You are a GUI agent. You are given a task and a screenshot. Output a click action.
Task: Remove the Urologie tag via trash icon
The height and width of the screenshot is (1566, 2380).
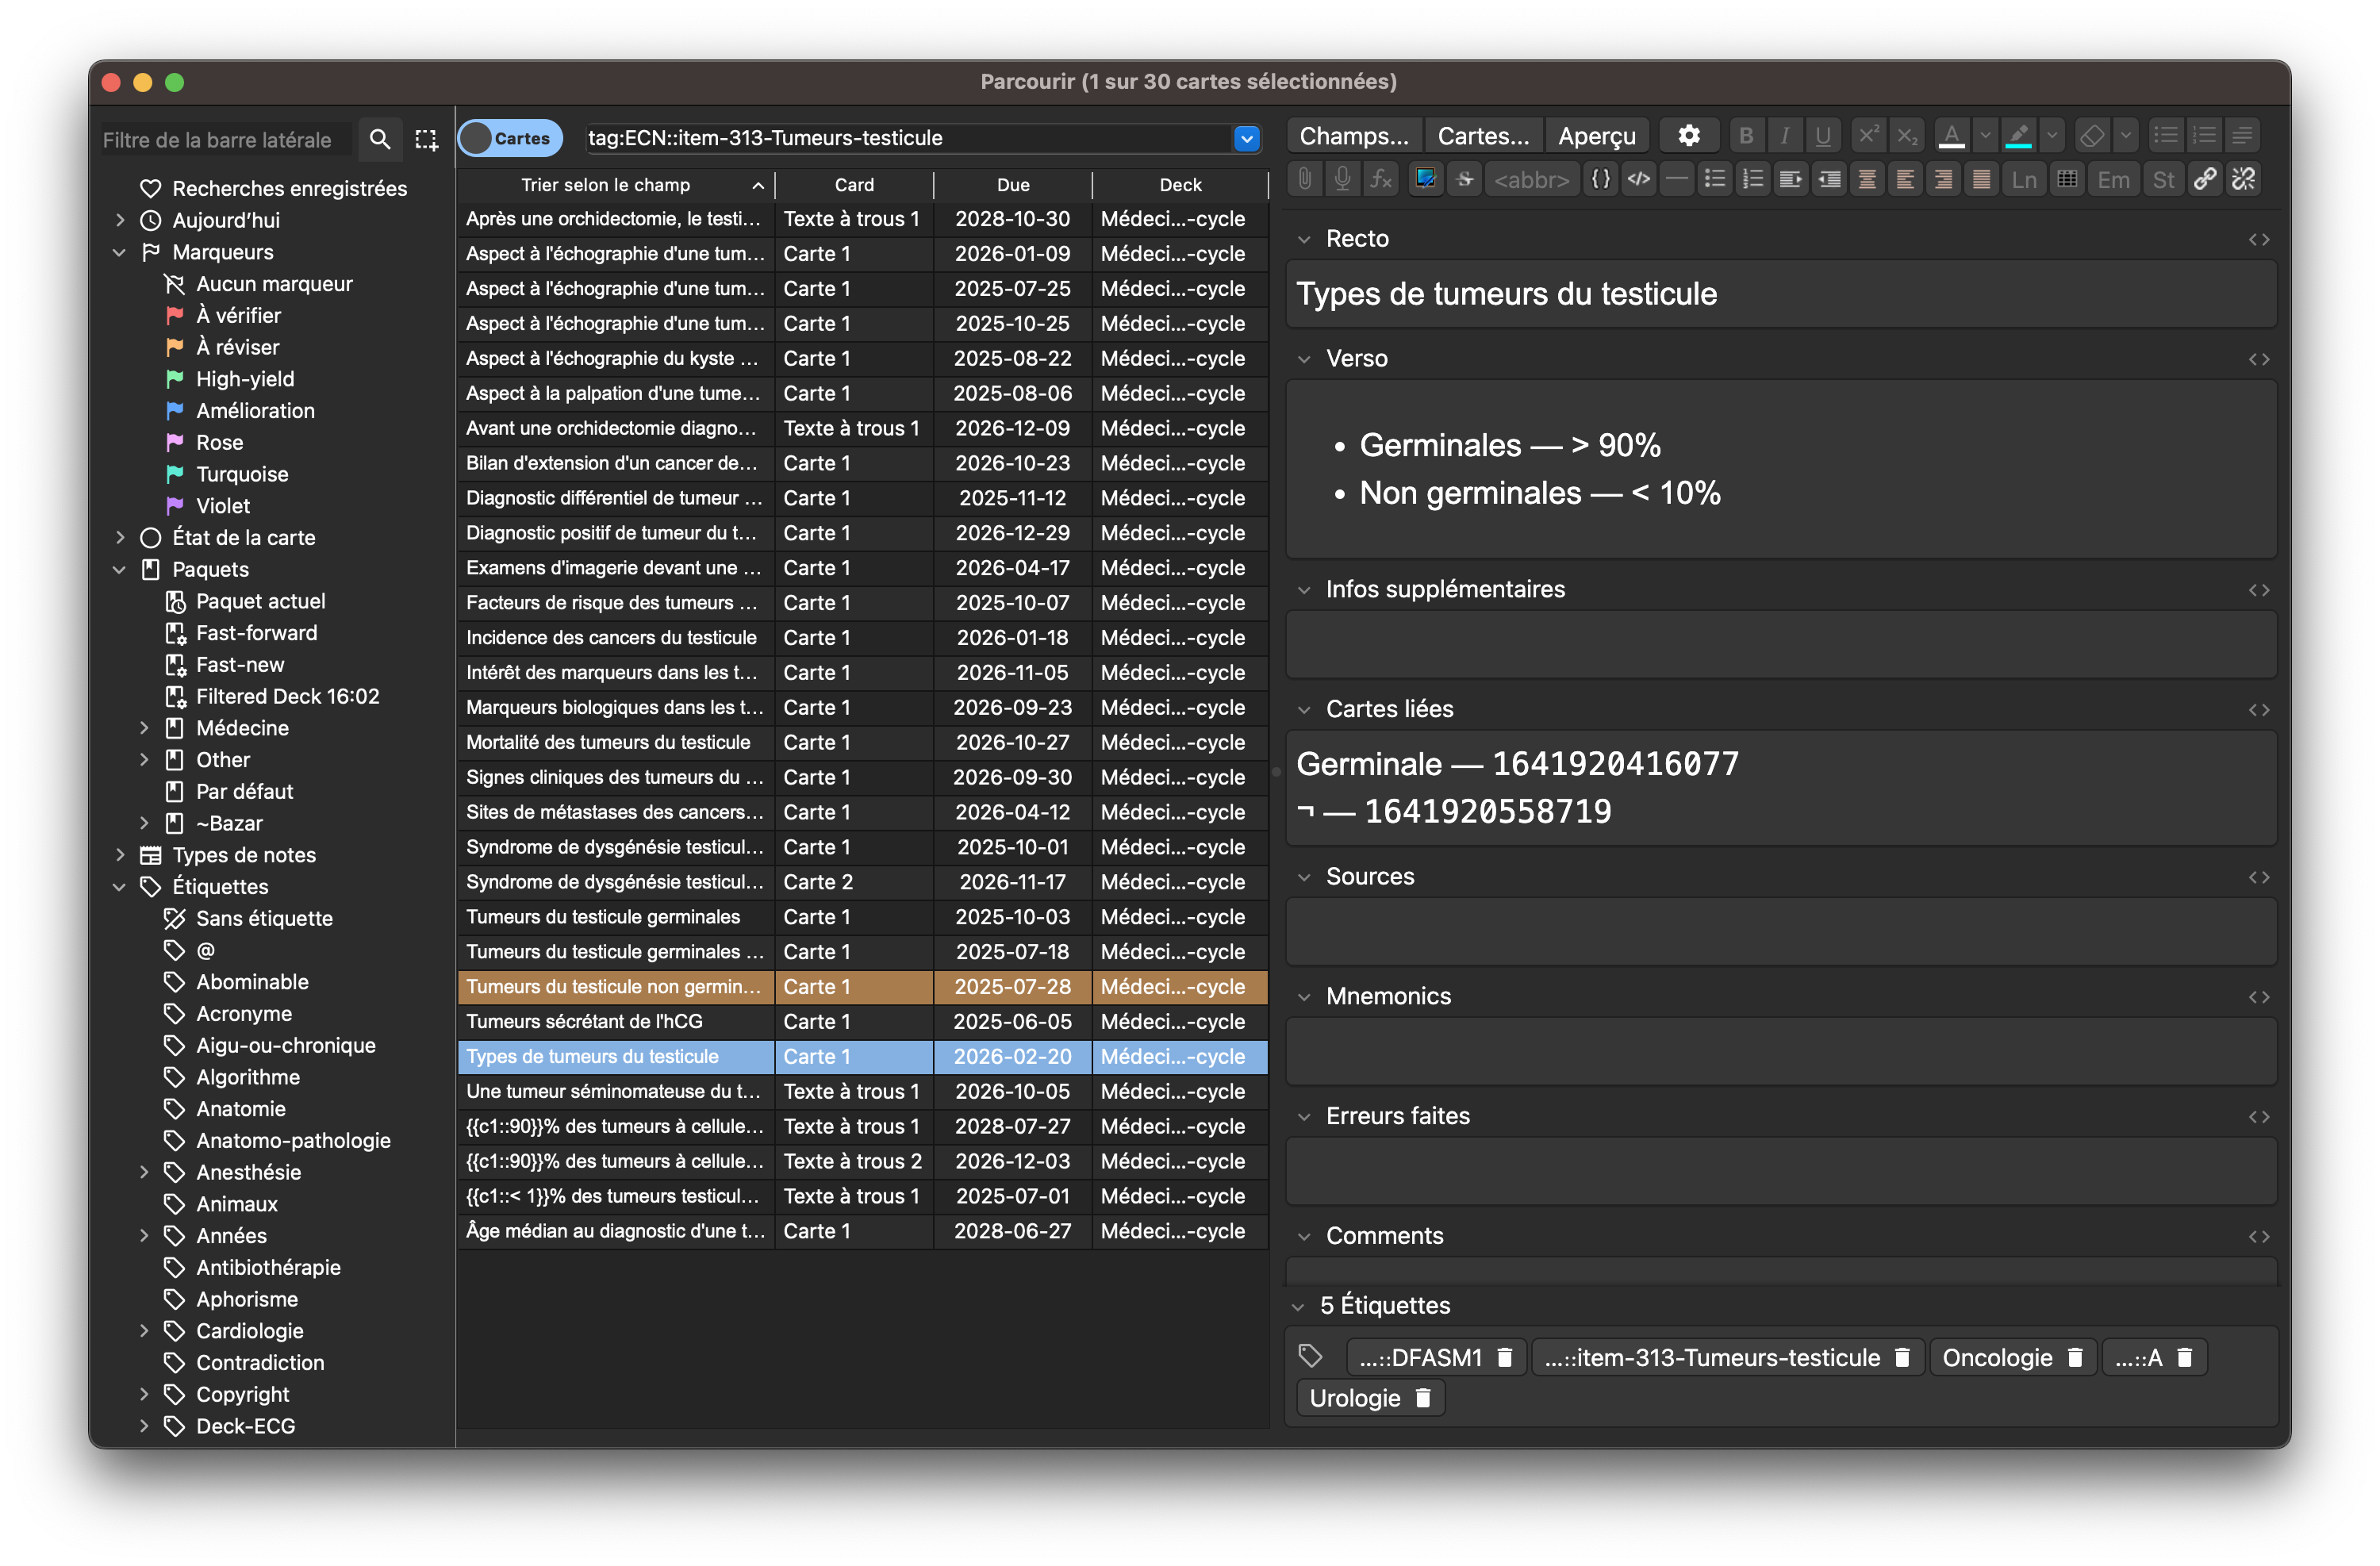tap(1422, 1398)
